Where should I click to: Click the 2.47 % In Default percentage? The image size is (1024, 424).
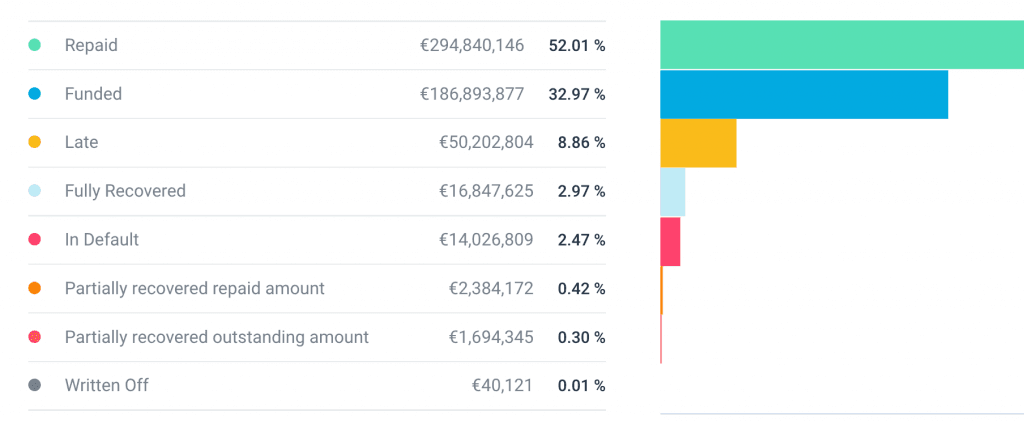tap(581, 240)
